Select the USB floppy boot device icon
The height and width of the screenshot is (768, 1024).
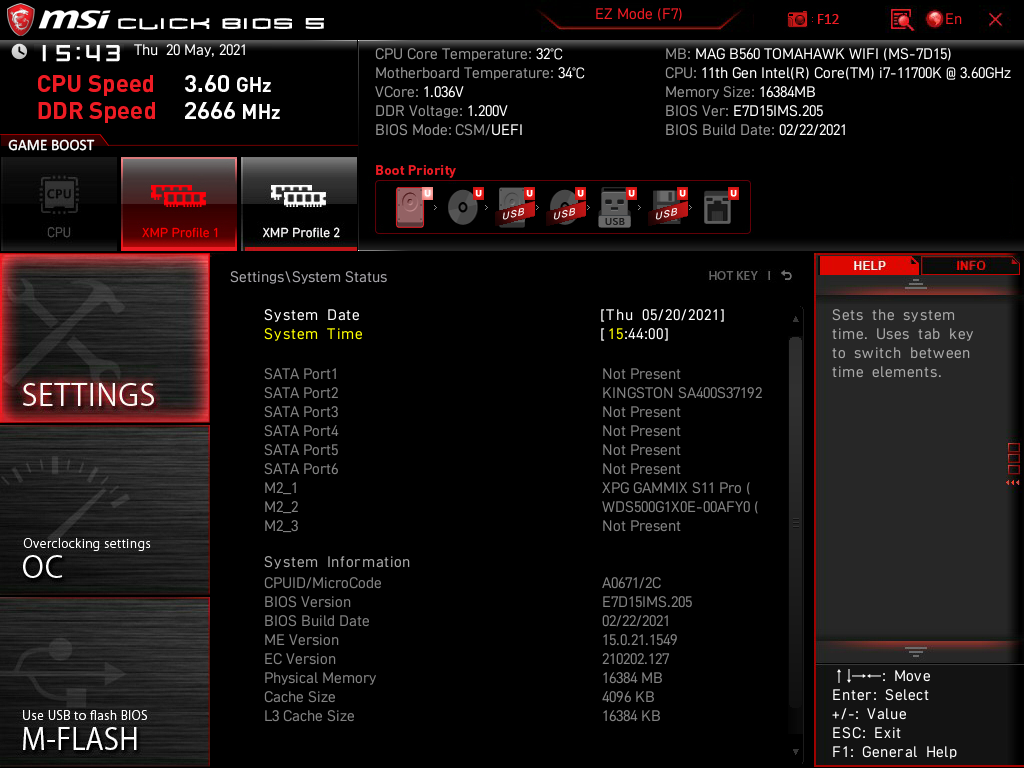click(x=668, y=207)
